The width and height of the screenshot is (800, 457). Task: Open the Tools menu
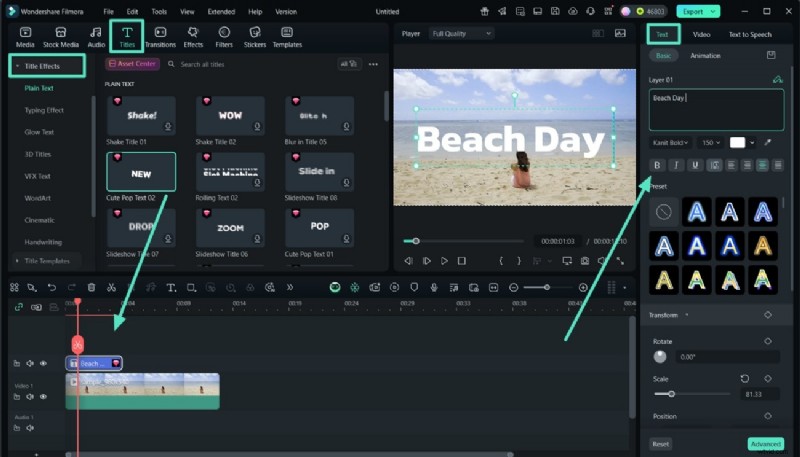(159, 11)
